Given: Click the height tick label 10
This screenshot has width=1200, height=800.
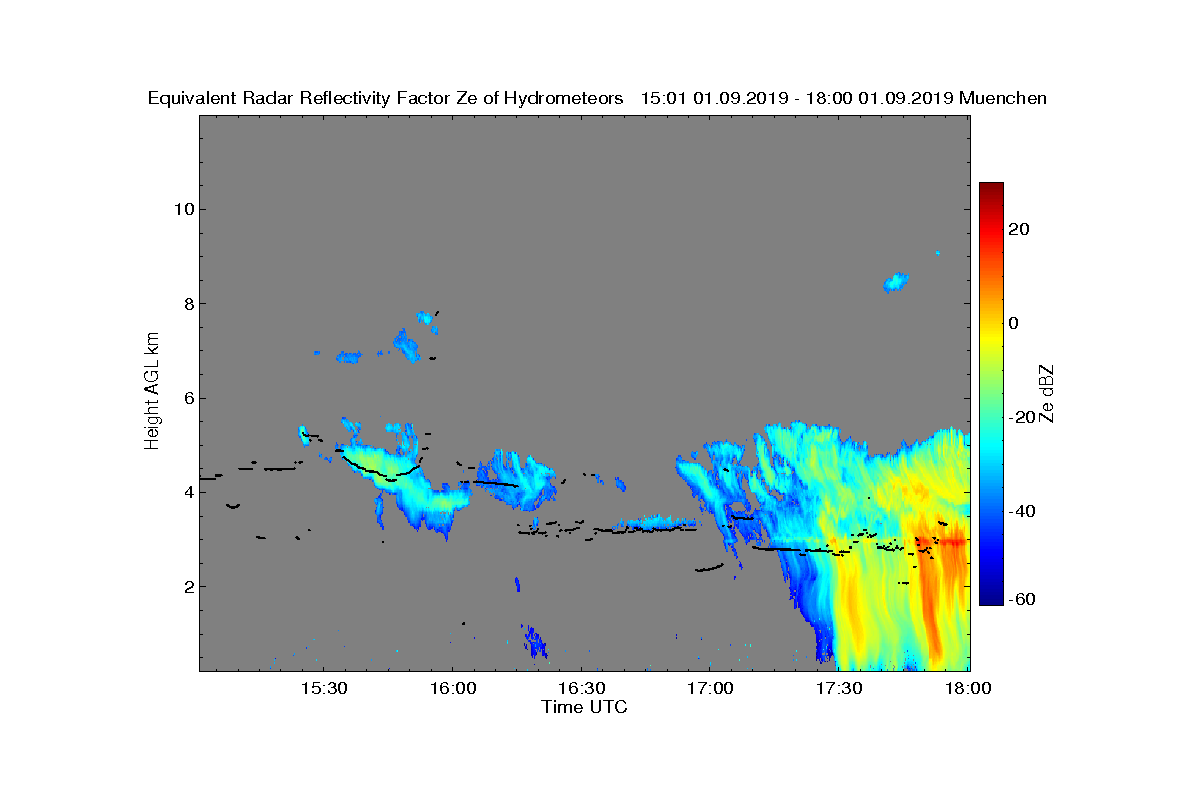Looking at the screenshot, I should [x=182, y=209].
